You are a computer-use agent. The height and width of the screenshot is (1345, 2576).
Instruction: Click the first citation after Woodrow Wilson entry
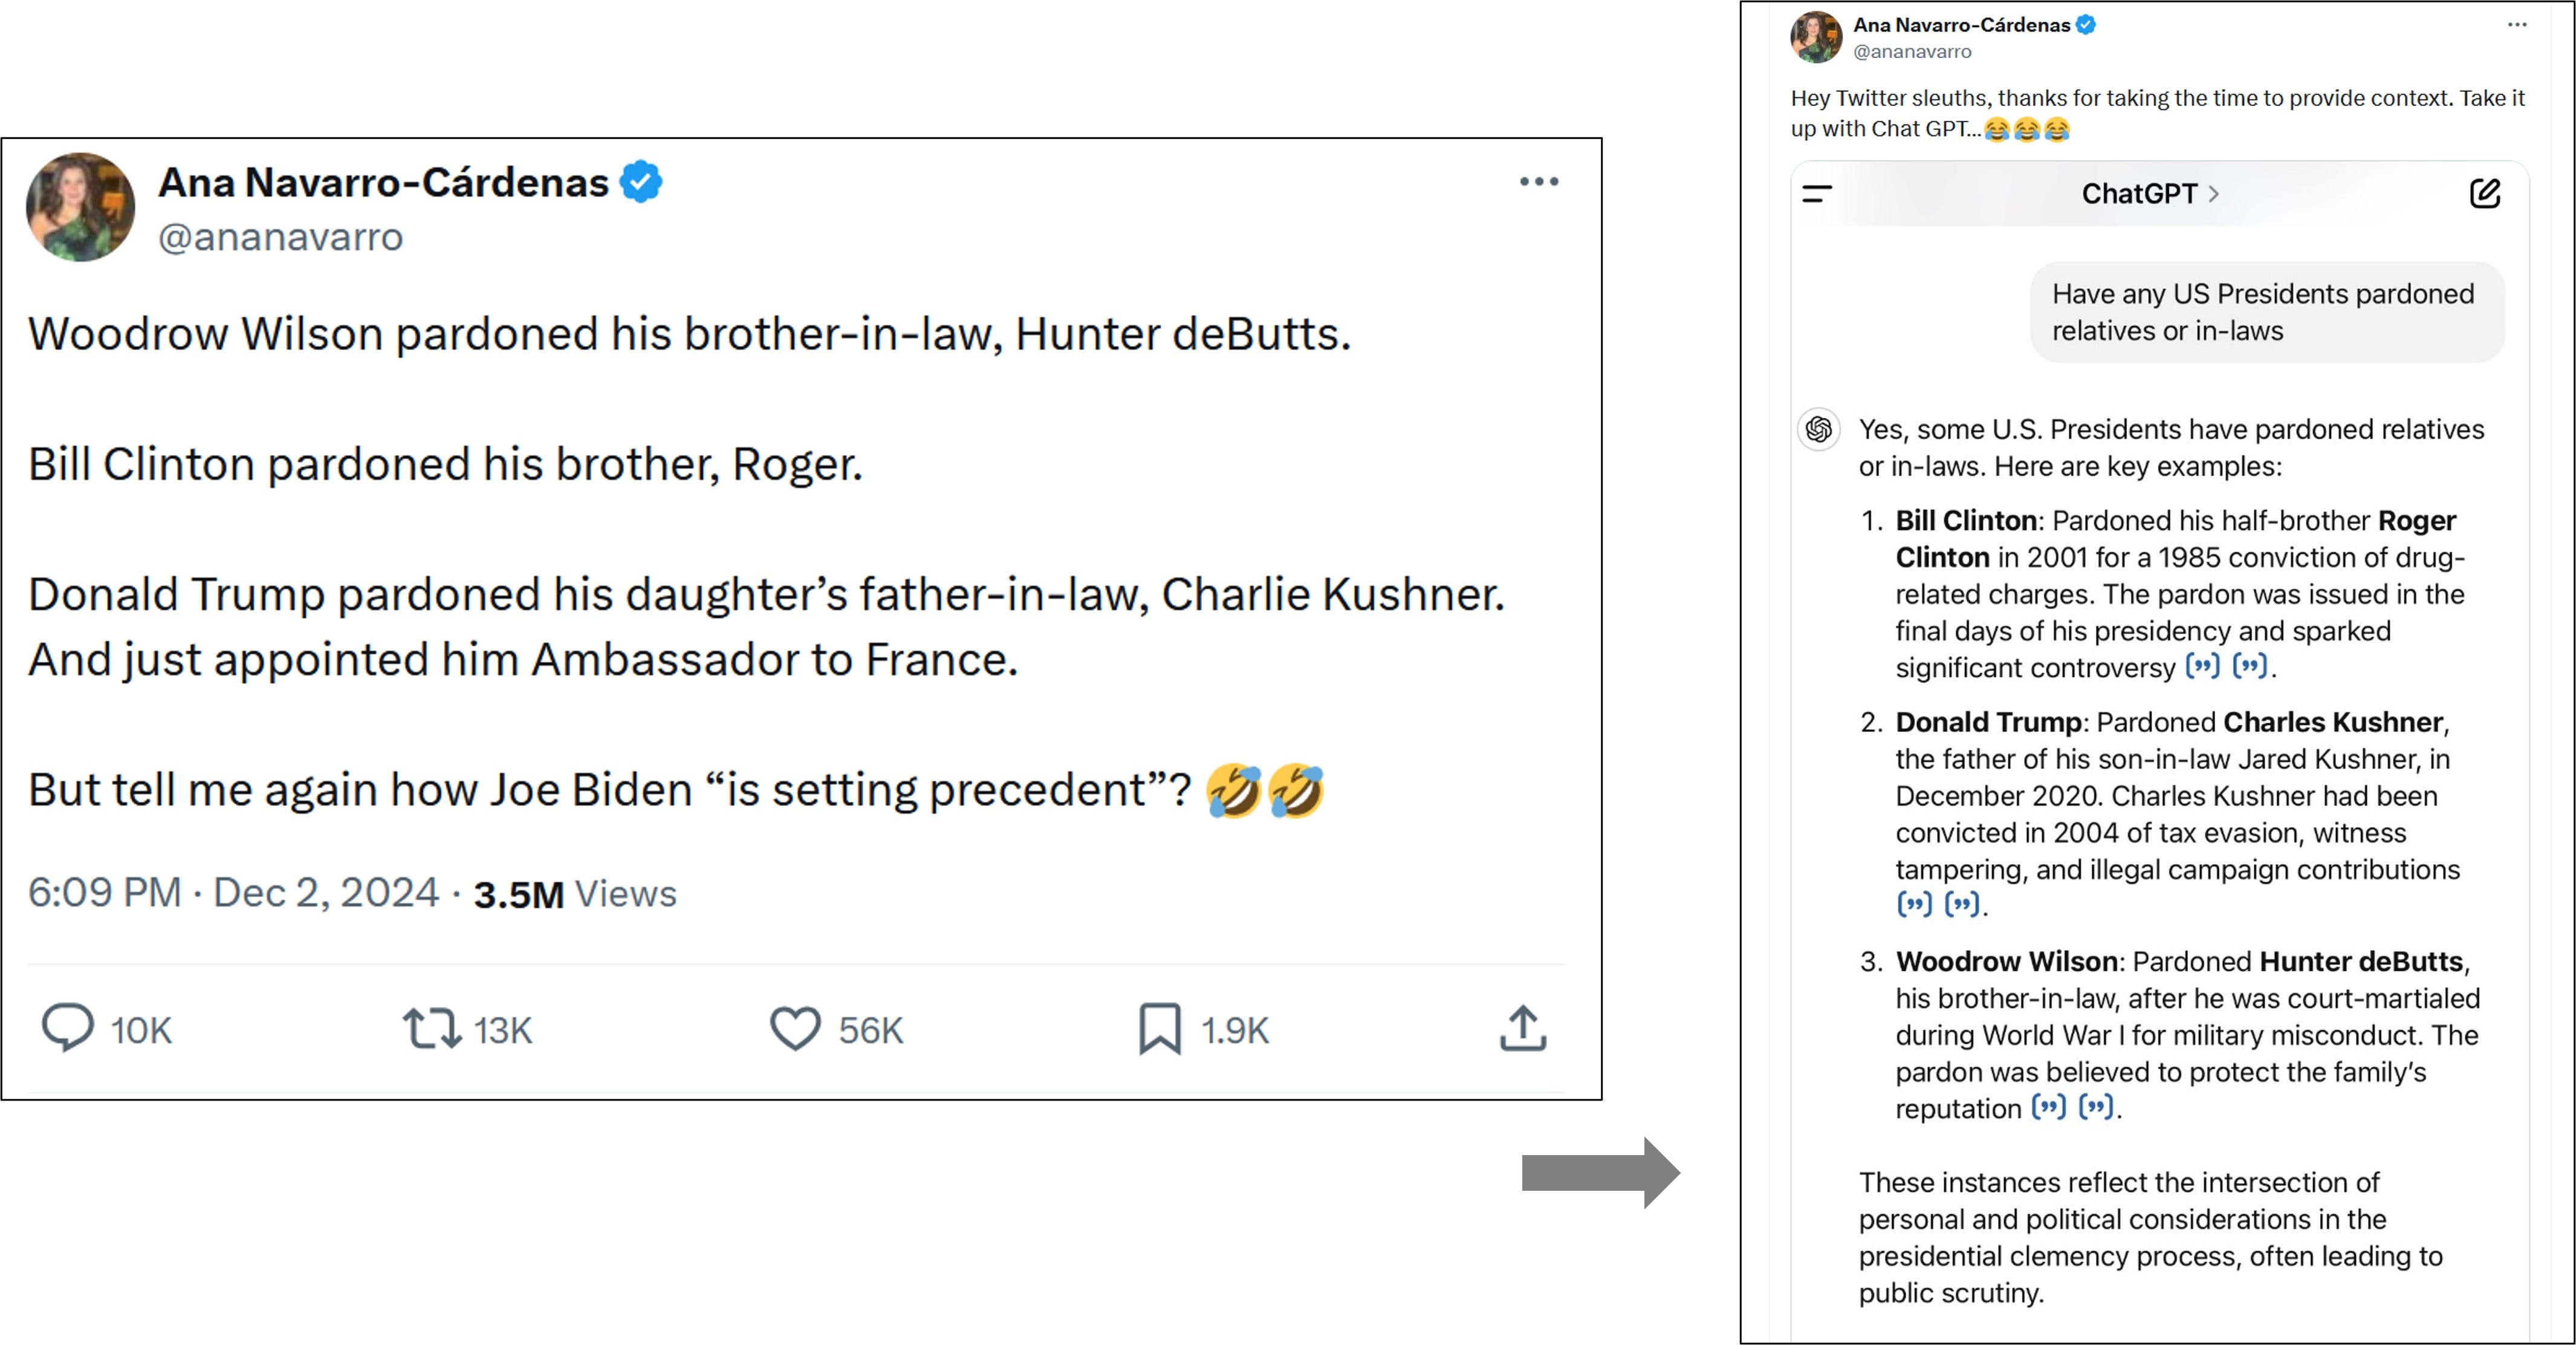[x=2049, y=1107]
